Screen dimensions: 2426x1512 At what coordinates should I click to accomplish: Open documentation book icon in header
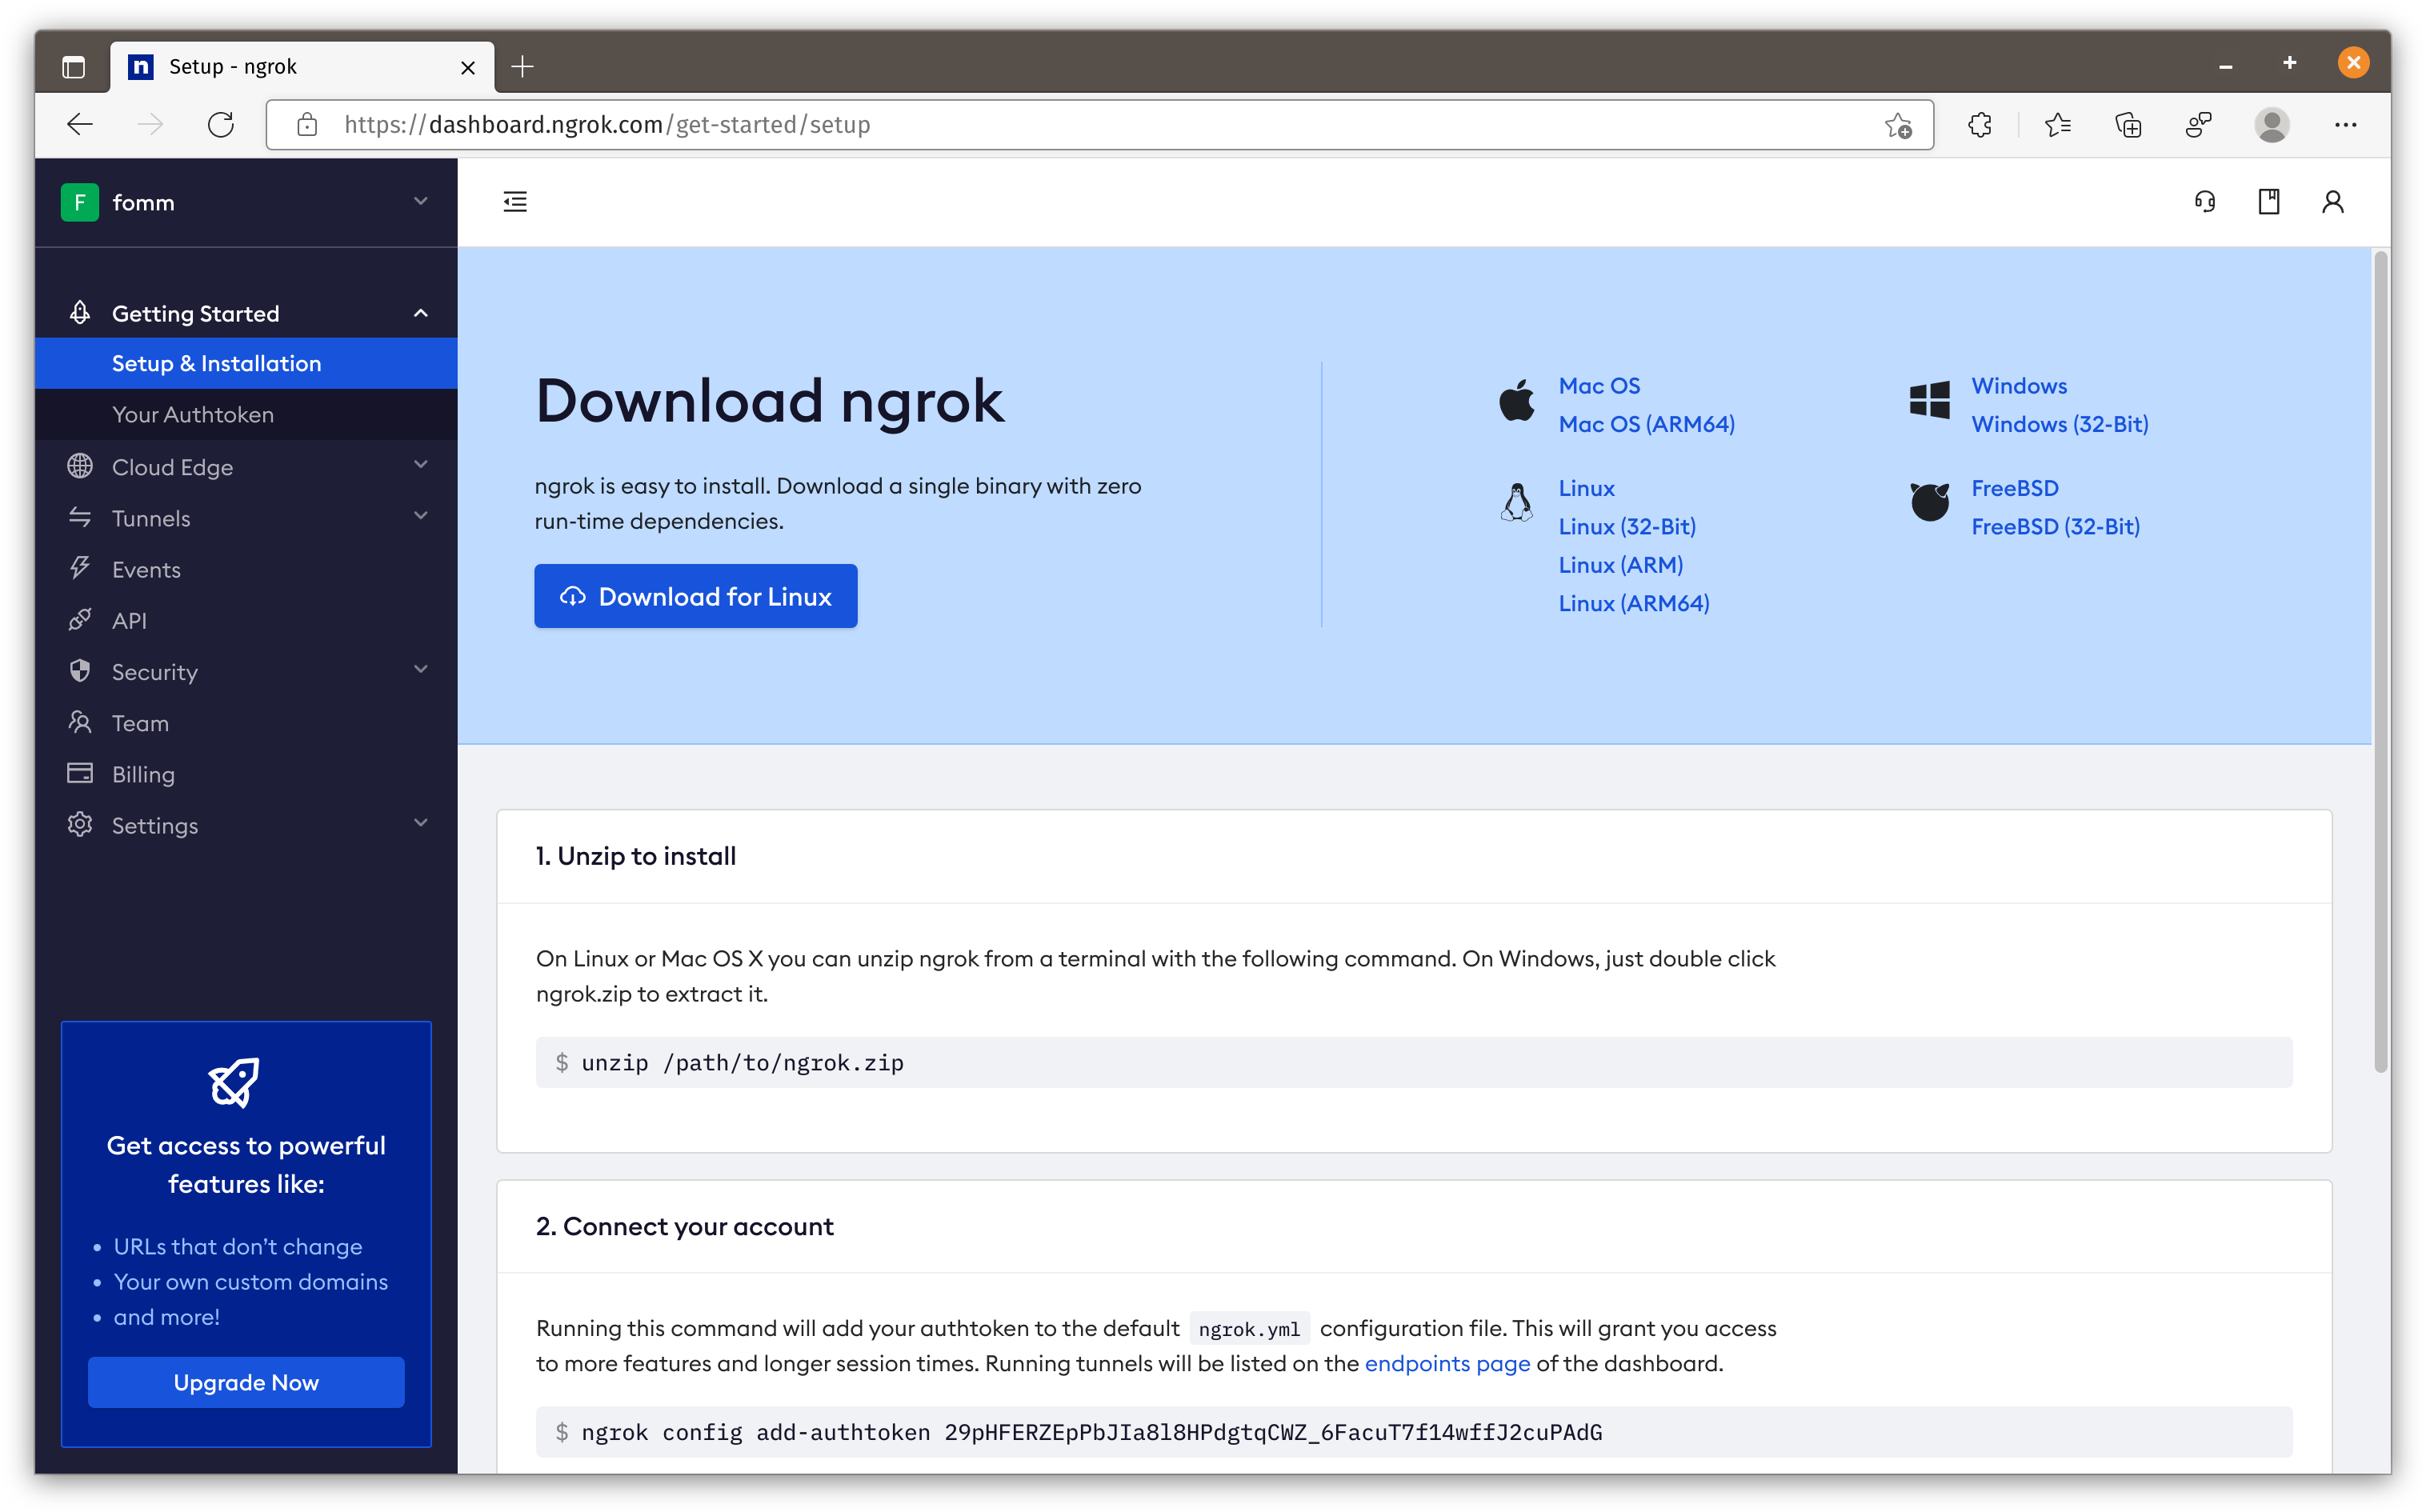click(2268, 202)
